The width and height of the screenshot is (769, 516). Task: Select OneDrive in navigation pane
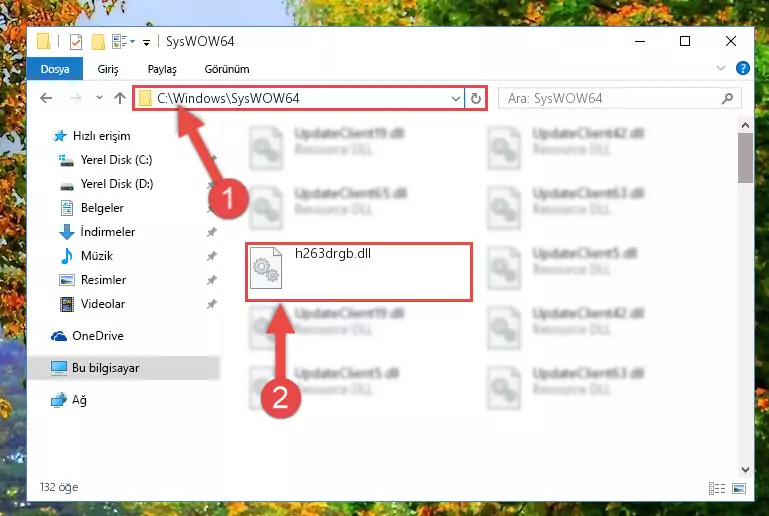[x=87, y=336]
